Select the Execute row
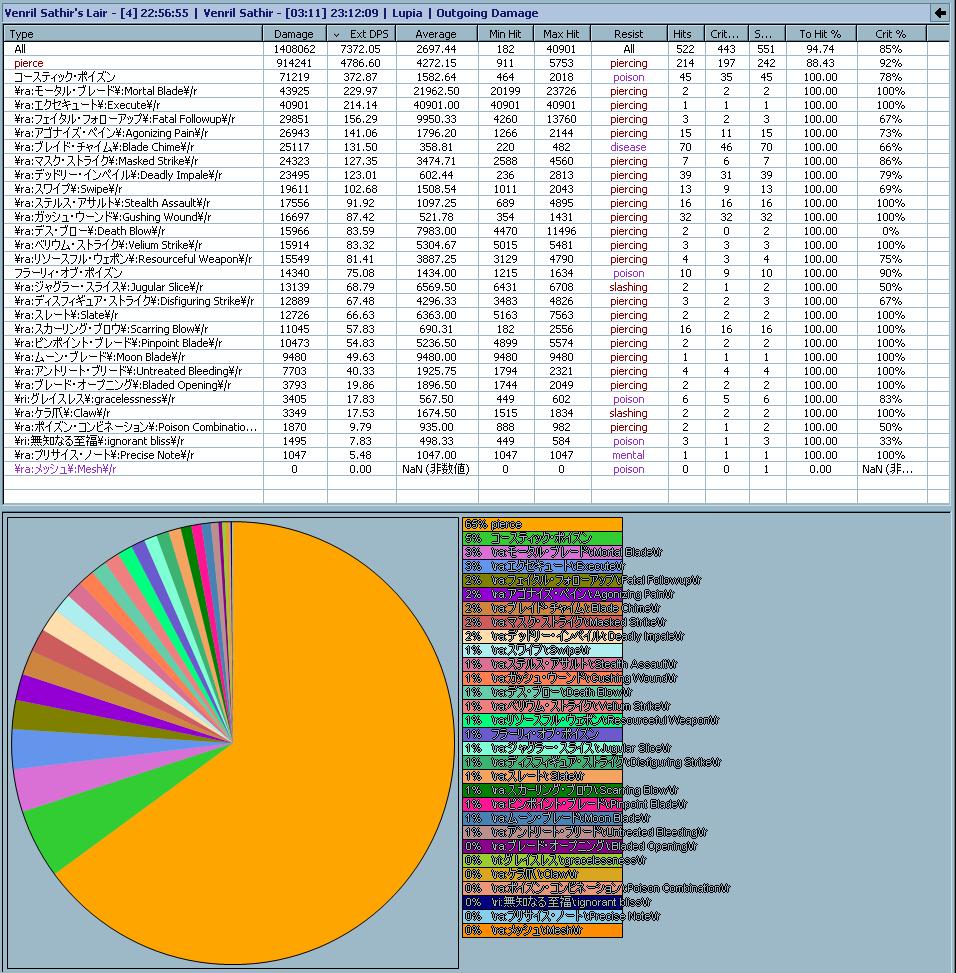Image resolution: width=956 pixels, height=973 pixels. [x=476, y=105]
